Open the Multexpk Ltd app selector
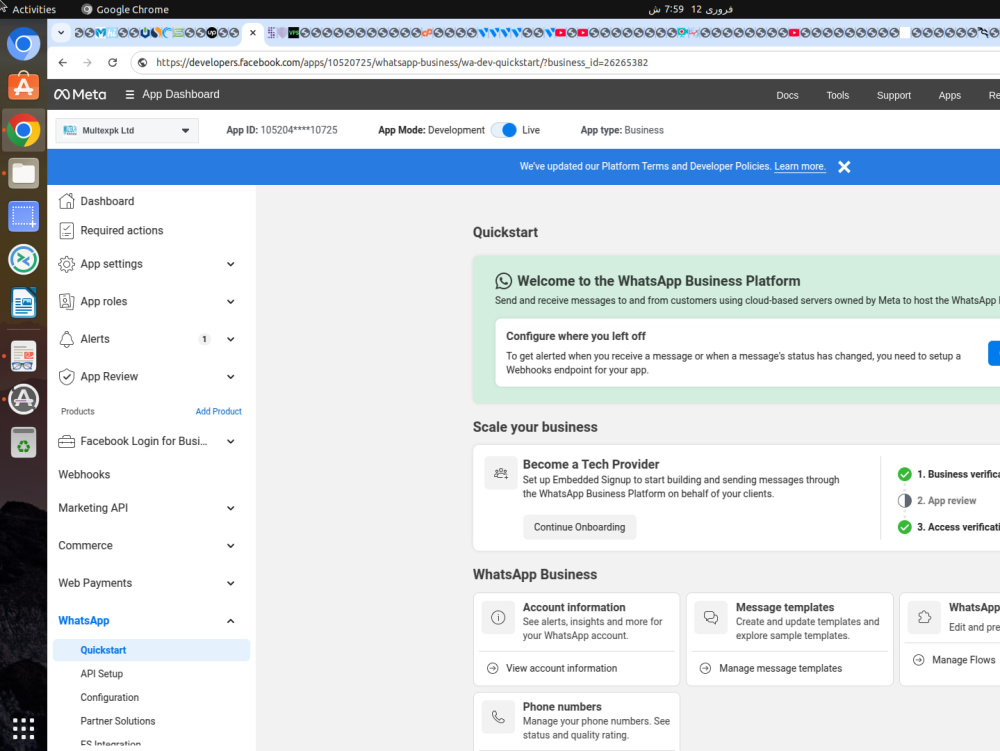 pyautogui.click(x=127, y=130)
